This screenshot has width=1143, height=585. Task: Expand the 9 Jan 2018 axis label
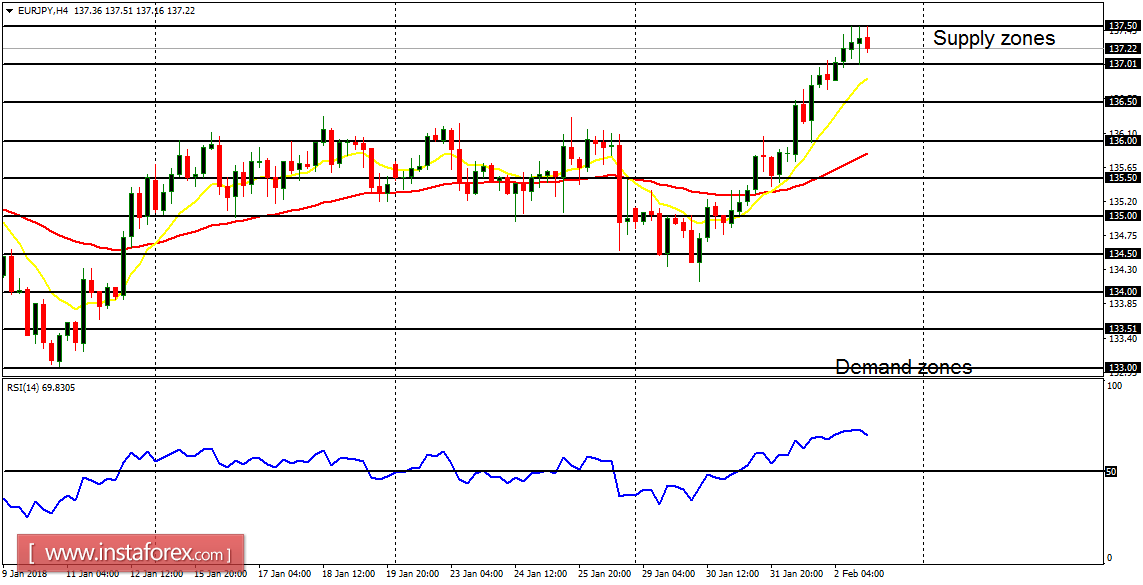(x=25, y=575)
